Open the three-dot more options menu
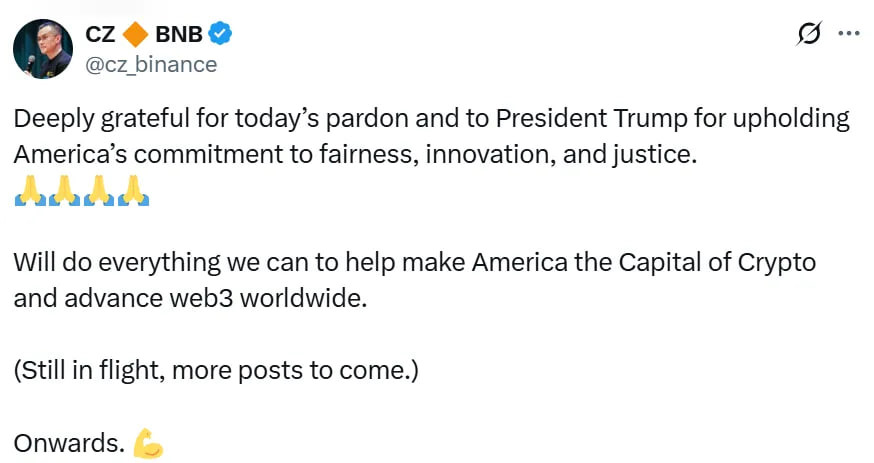874x463 pixels. tap(848, 34)
